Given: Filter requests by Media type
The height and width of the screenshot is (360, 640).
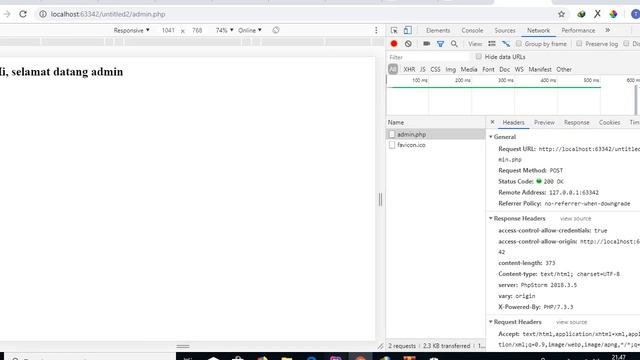Looking at the screenshot, I should [x=469, y=69].
